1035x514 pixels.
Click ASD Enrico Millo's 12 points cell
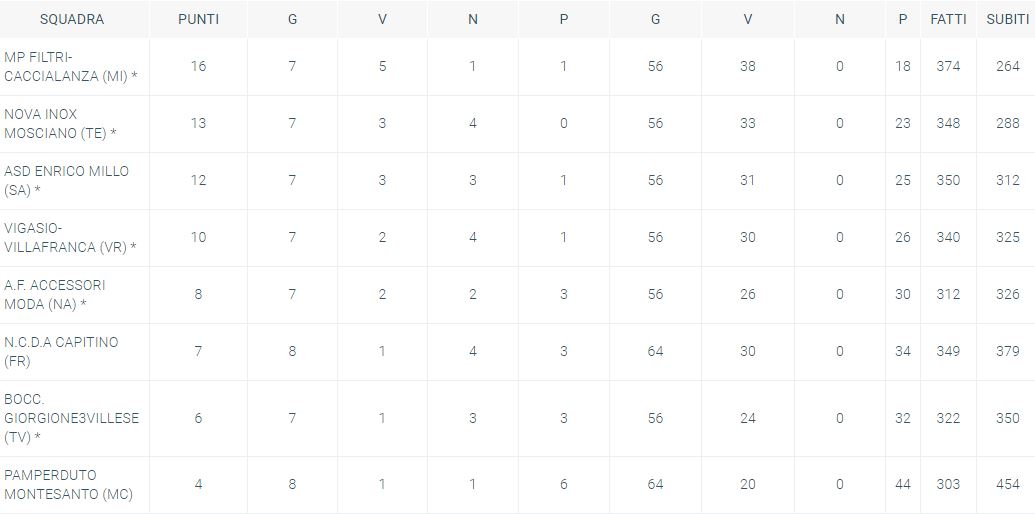[198, 180]
